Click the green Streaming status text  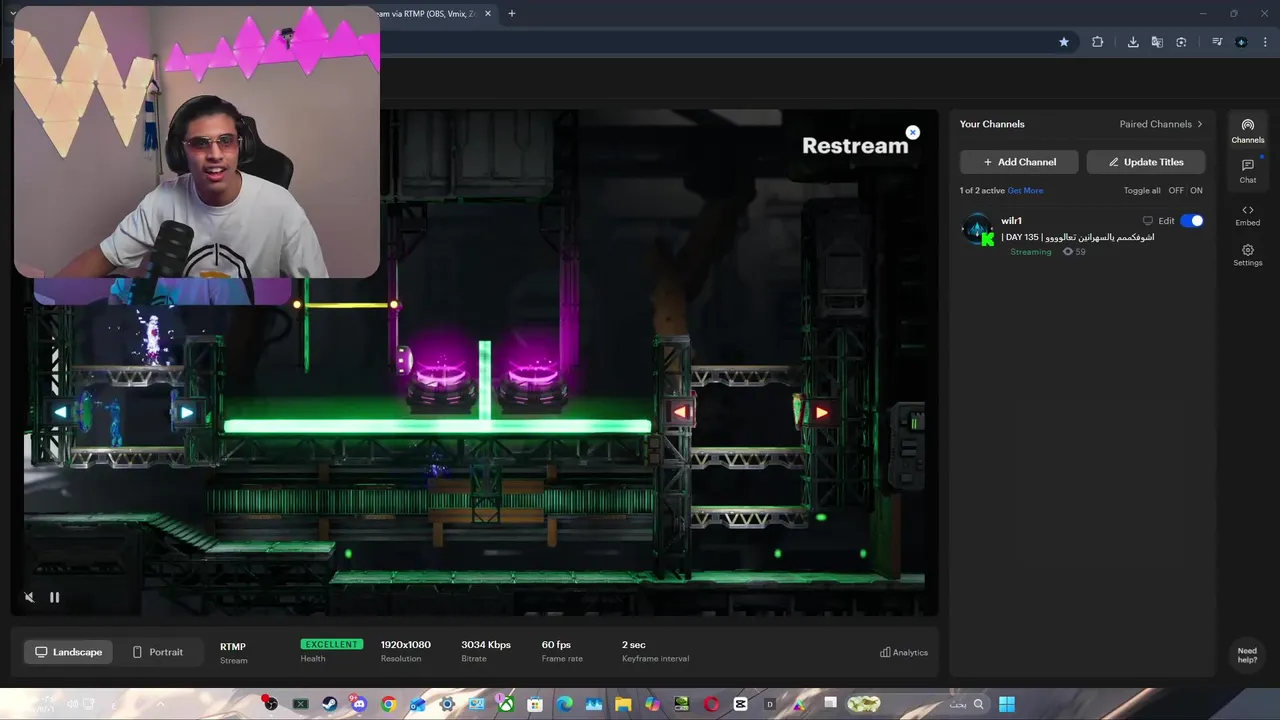click(x=1030, y=252)
